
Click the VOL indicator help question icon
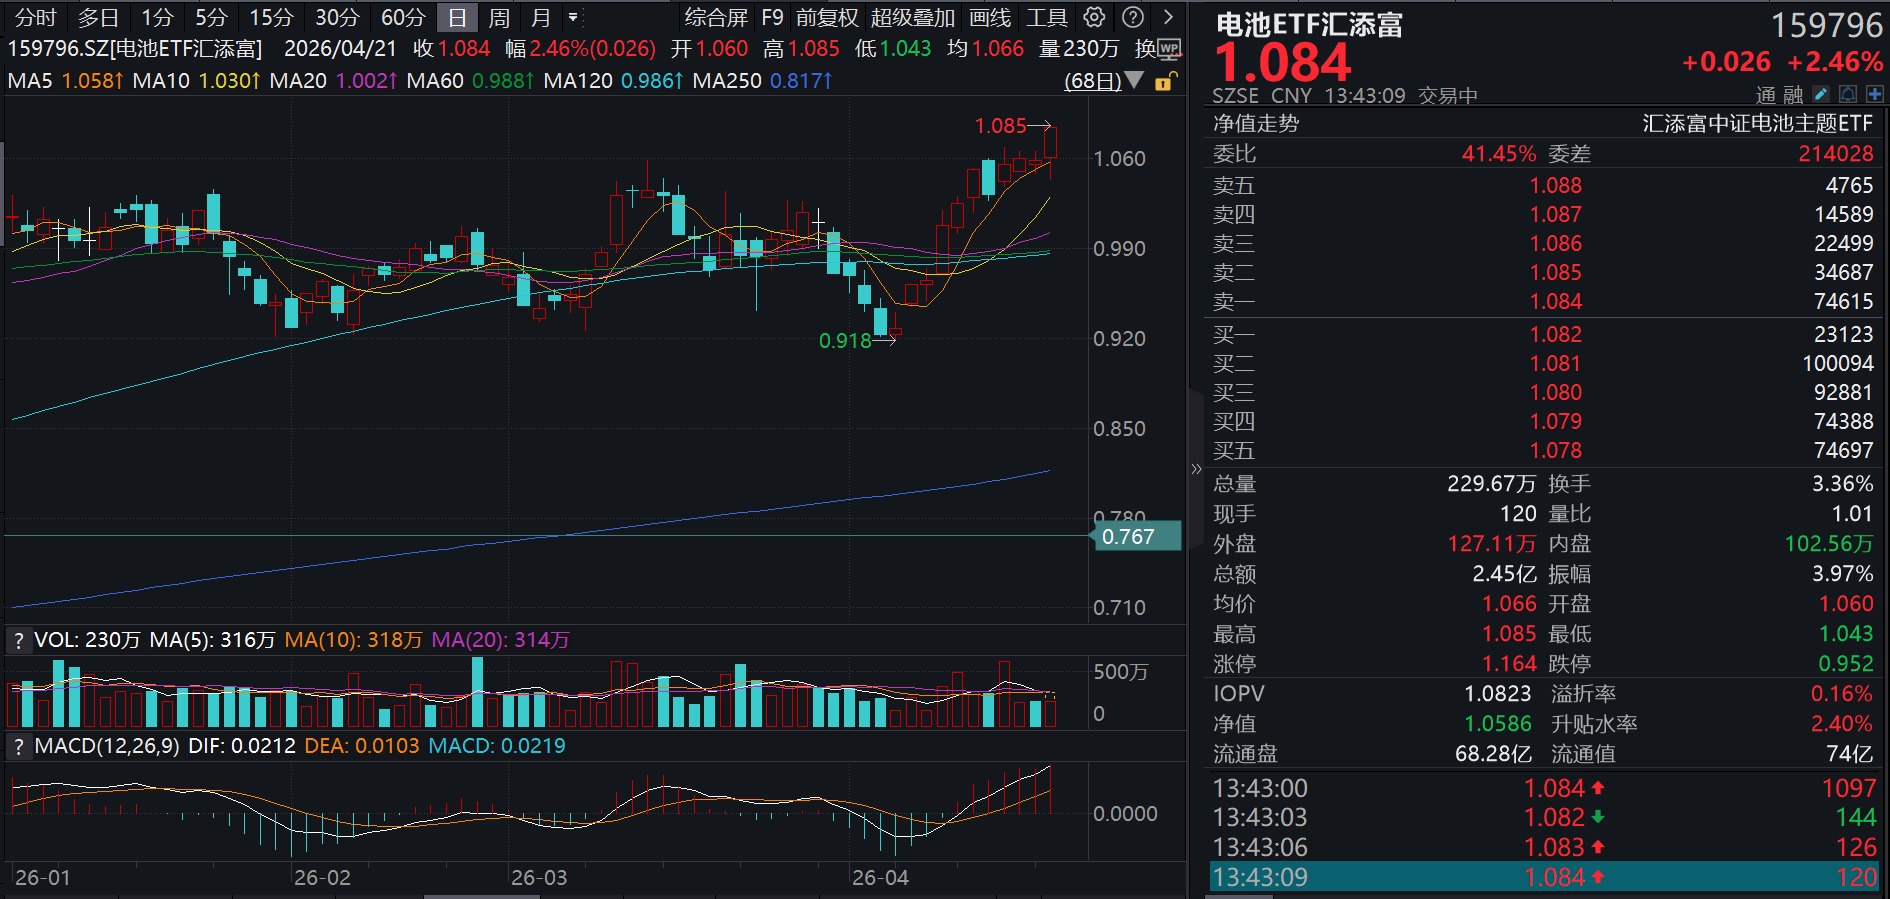click(x=18, y=640)
